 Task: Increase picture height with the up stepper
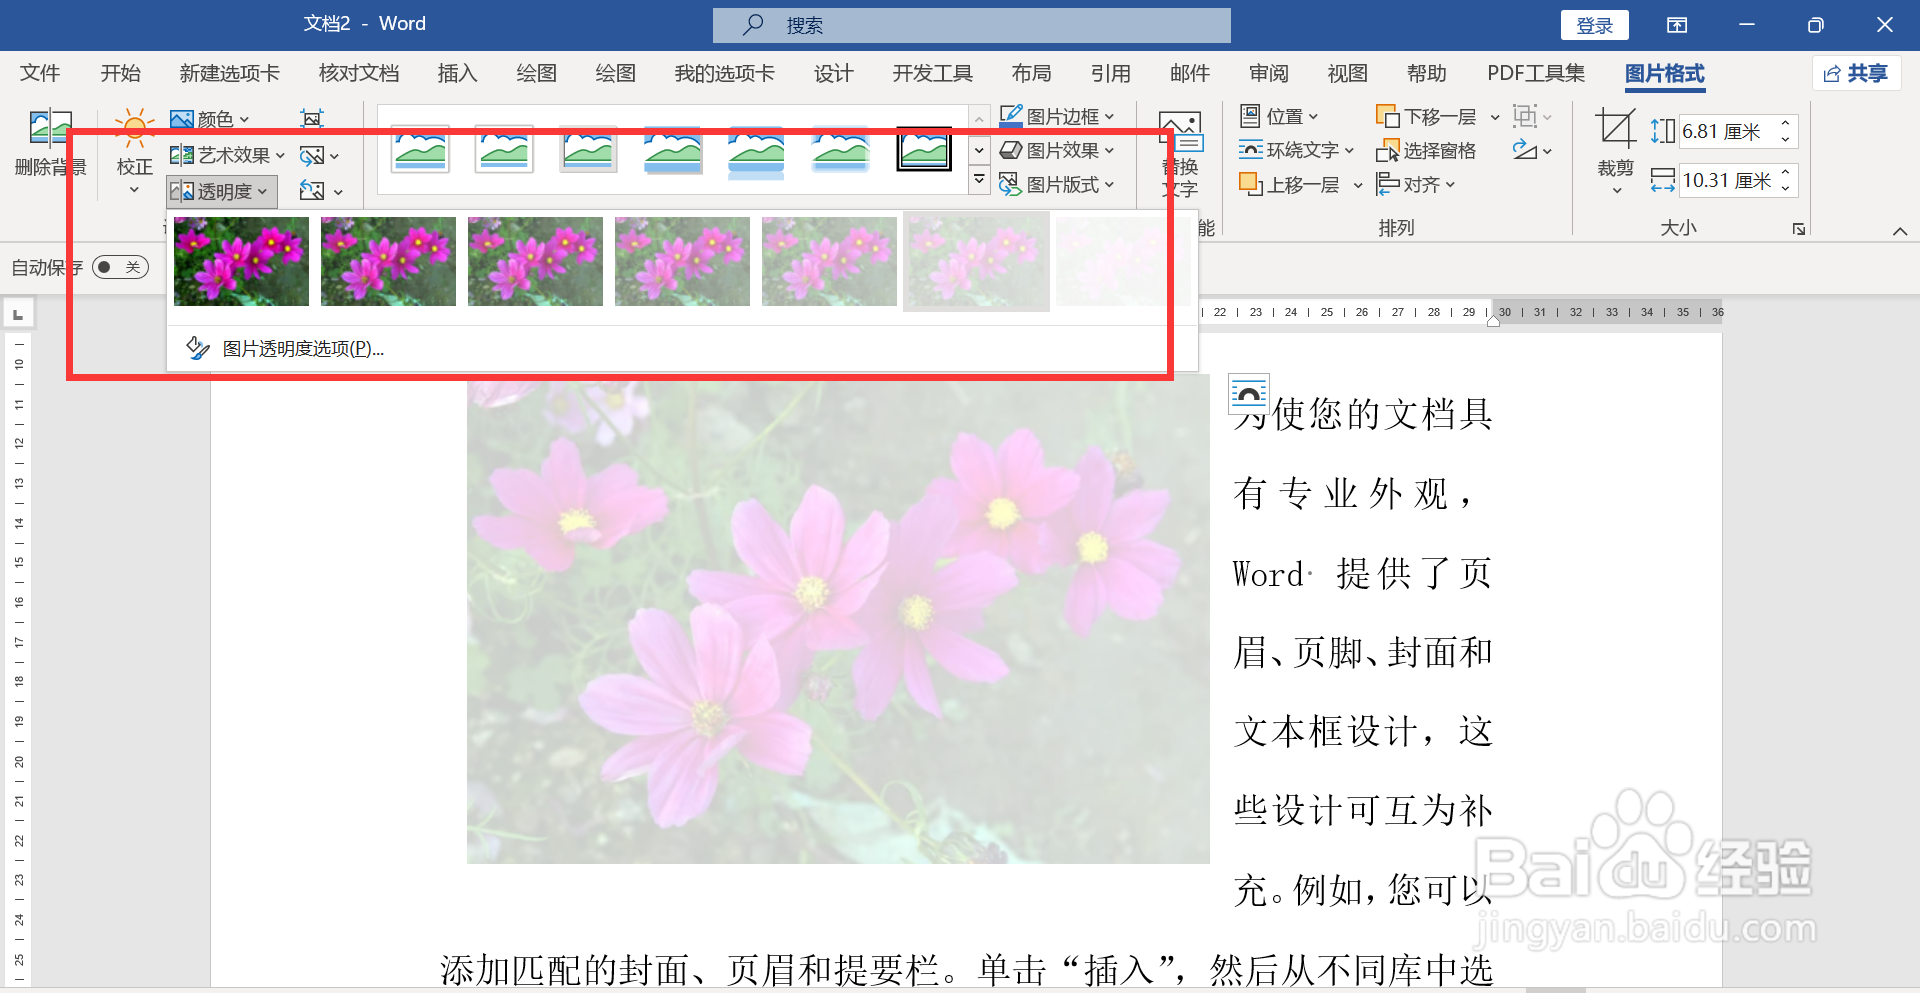1786,124
